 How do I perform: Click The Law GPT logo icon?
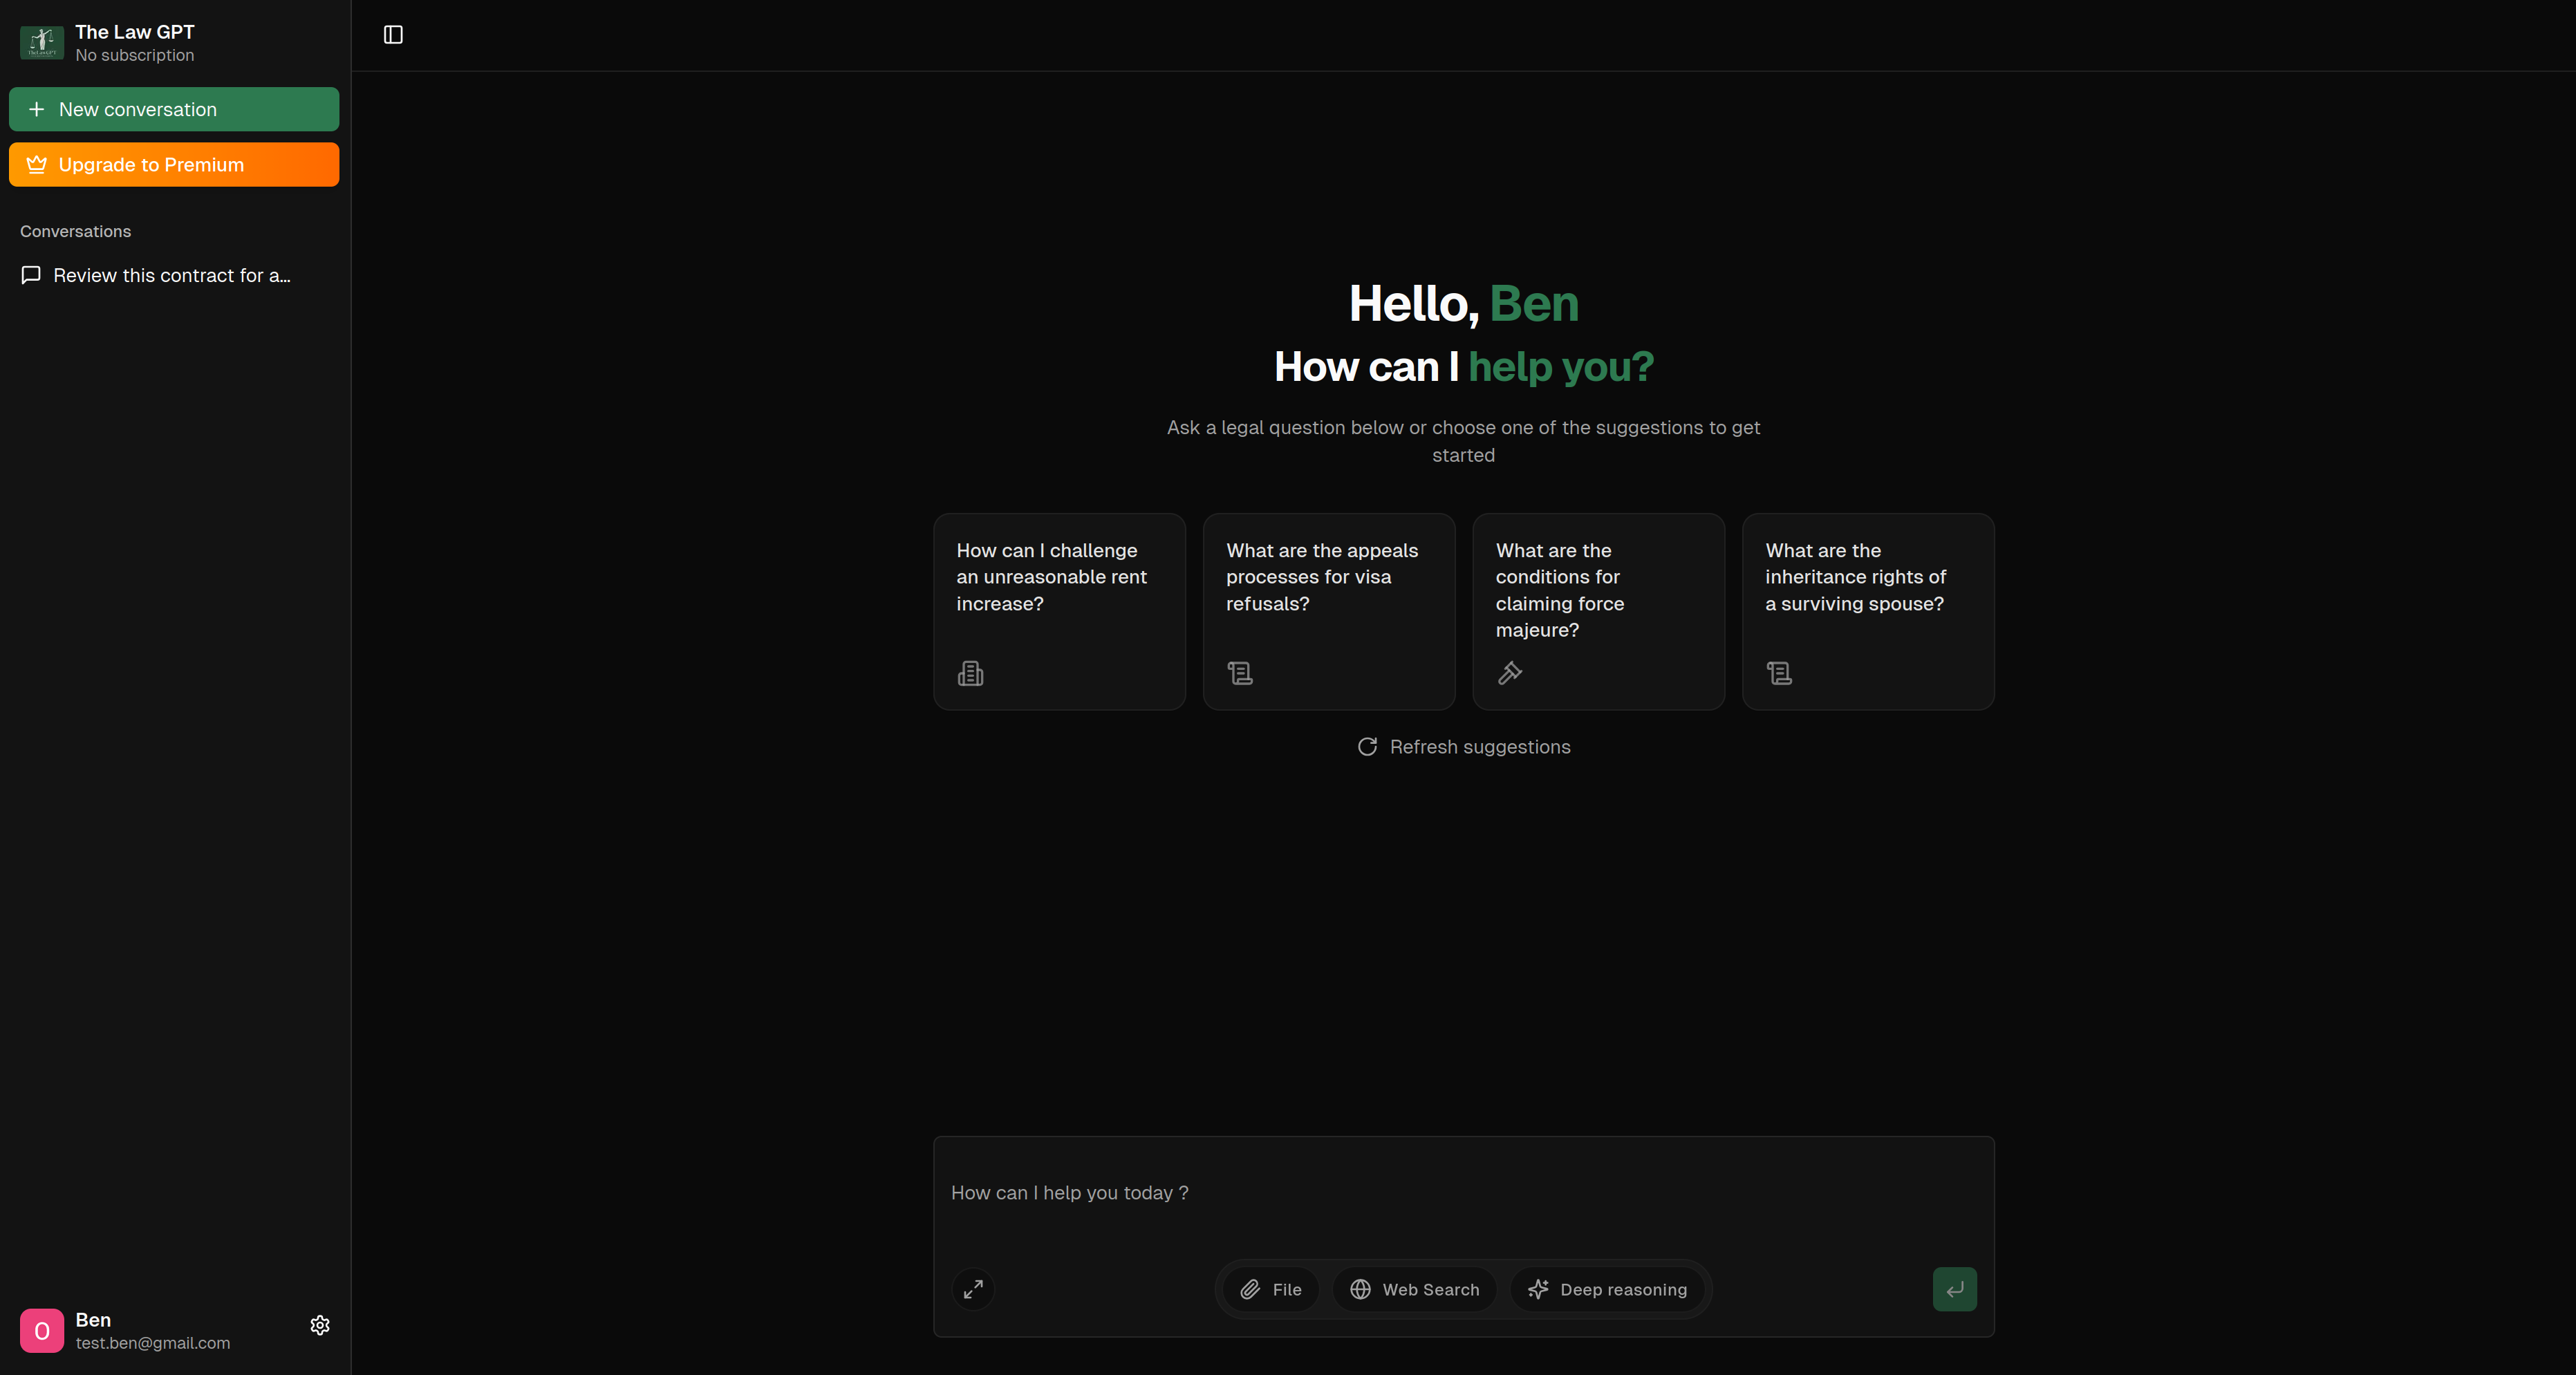[41, 42]
